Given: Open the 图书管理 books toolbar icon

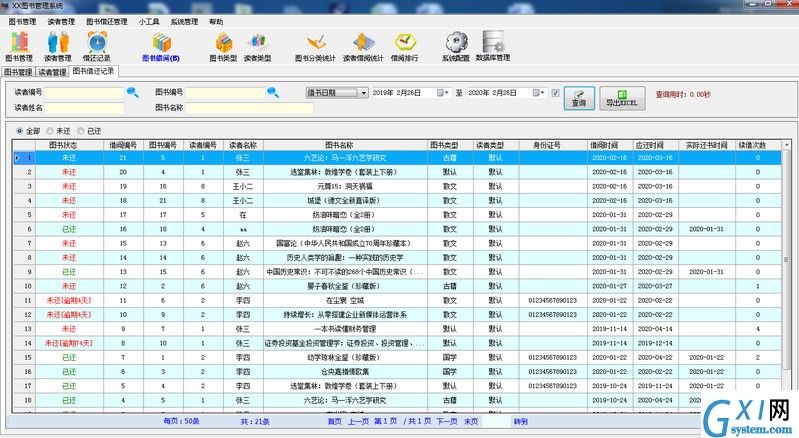Looking at the screenshot, I should 19,46.
